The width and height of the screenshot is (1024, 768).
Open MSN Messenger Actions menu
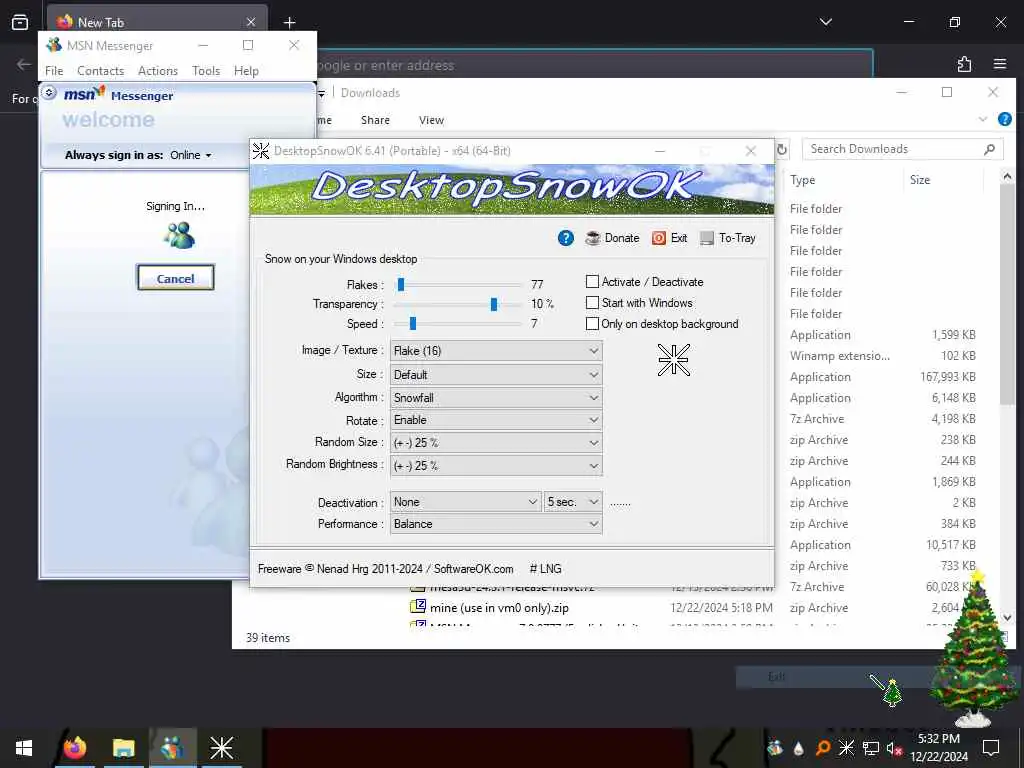coord(158,71)
